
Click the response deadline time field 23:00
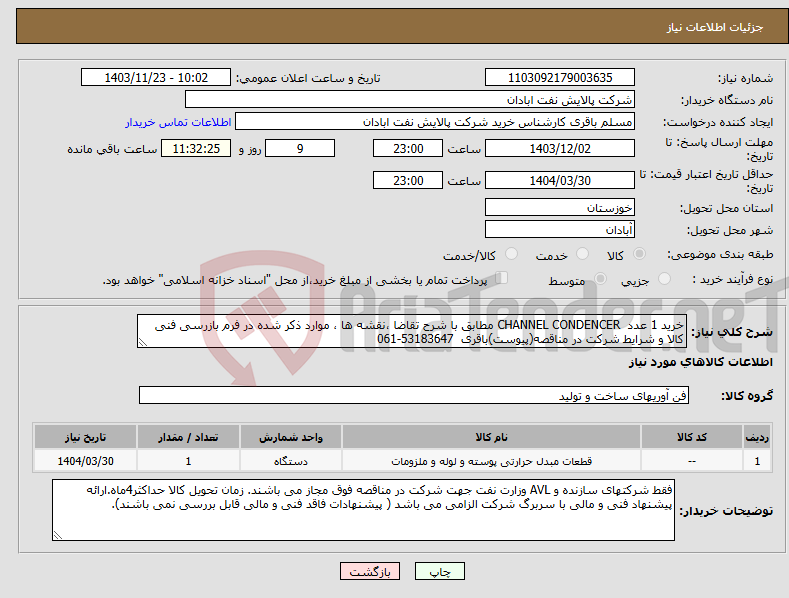point(408,148)
